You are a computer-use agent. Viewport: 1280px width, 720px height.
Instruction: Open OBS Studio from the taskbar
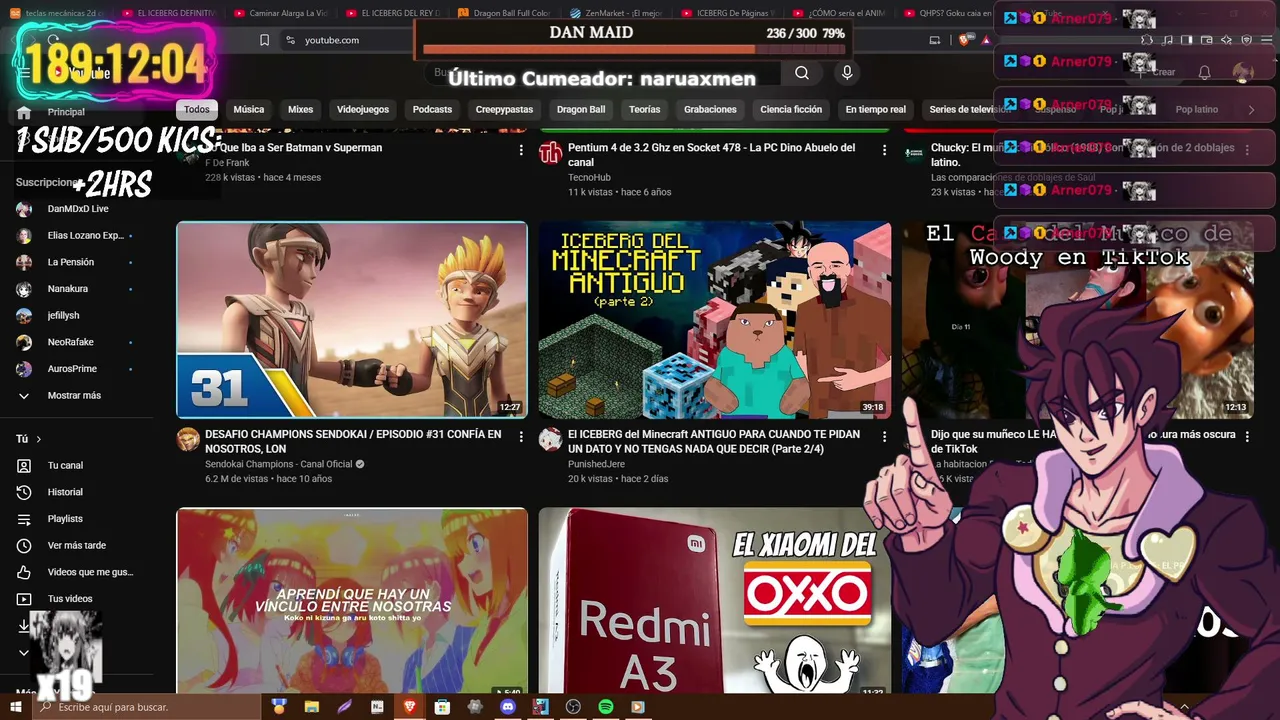[573, 707]
